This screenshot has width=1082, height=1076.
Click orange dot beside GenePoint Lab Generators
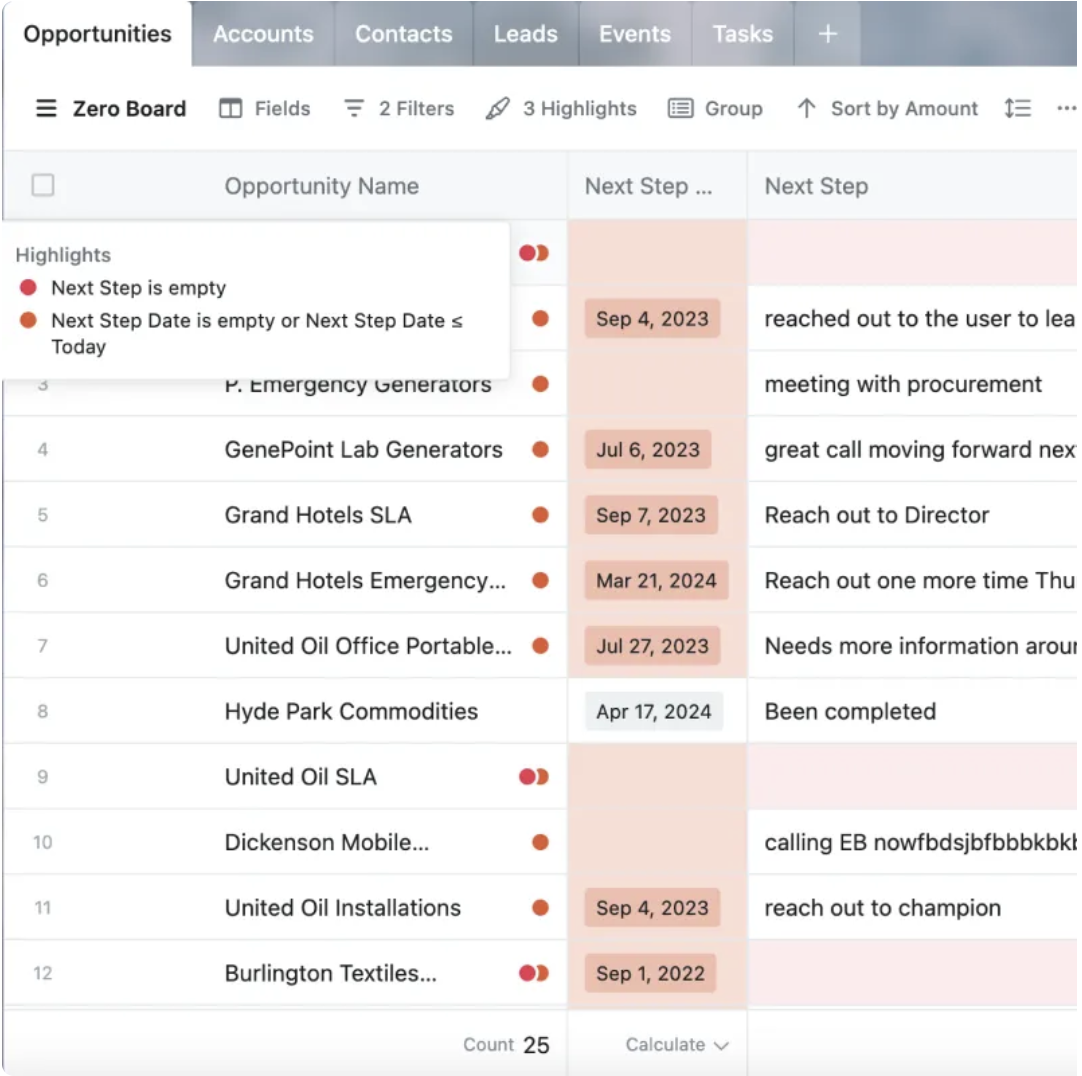(540, 450)
